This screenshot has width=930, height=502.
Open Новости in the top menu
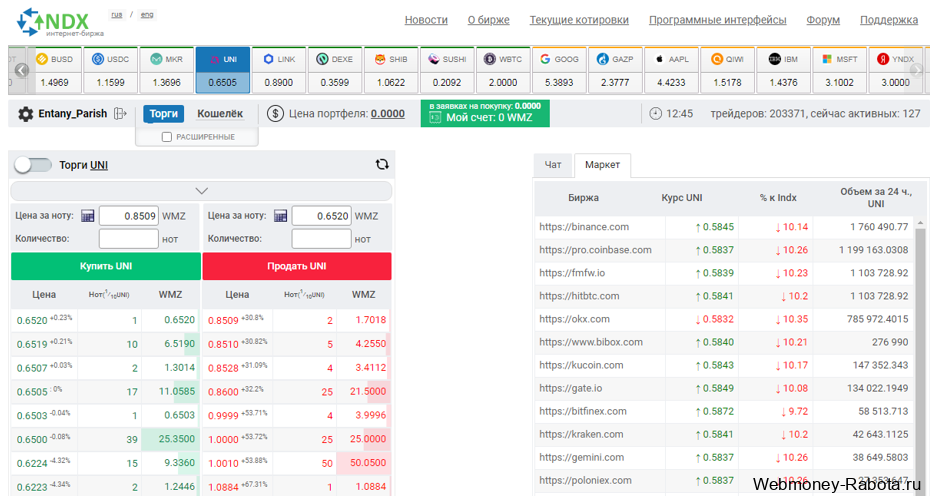[426, 20]
